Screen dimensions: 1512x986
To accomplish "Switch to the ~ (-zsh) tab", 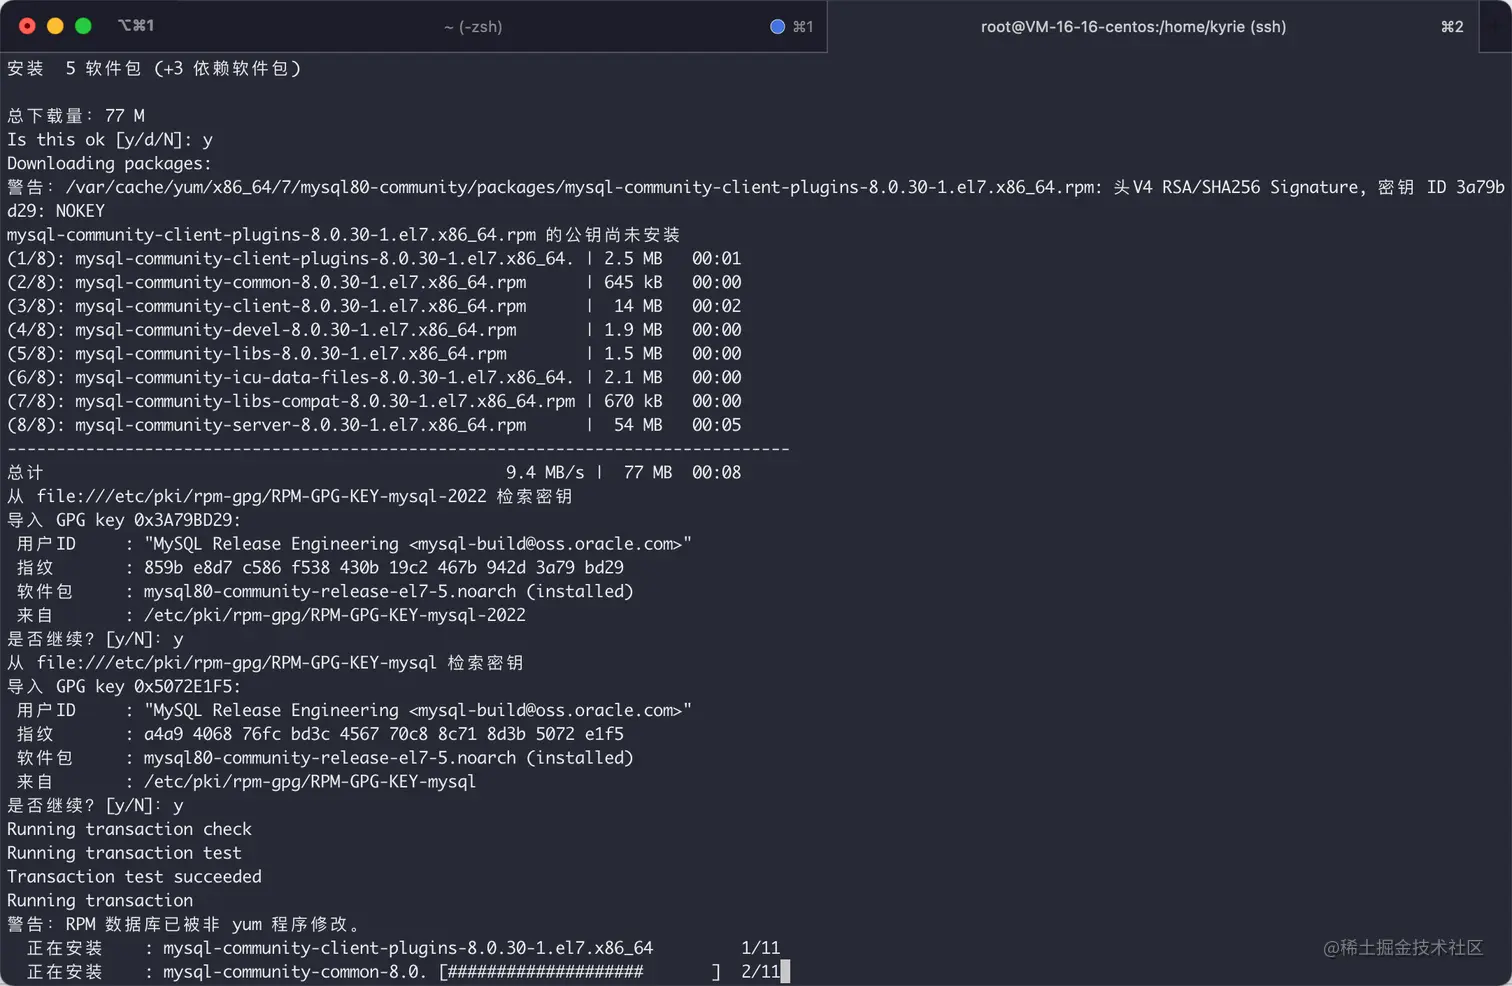I will [473, 27].
